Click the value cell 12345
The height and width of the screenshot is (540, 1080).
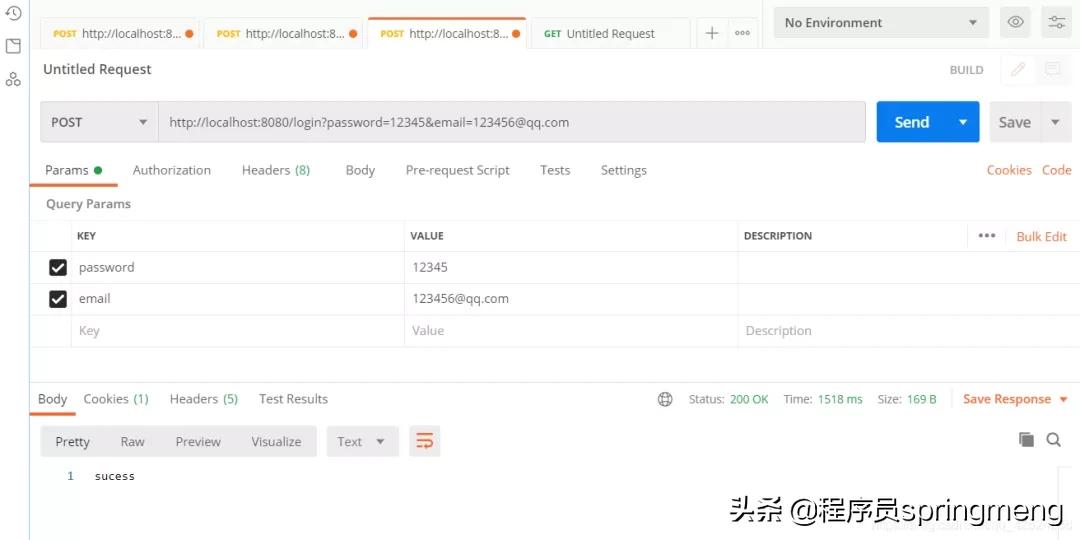tap(571, 267)
